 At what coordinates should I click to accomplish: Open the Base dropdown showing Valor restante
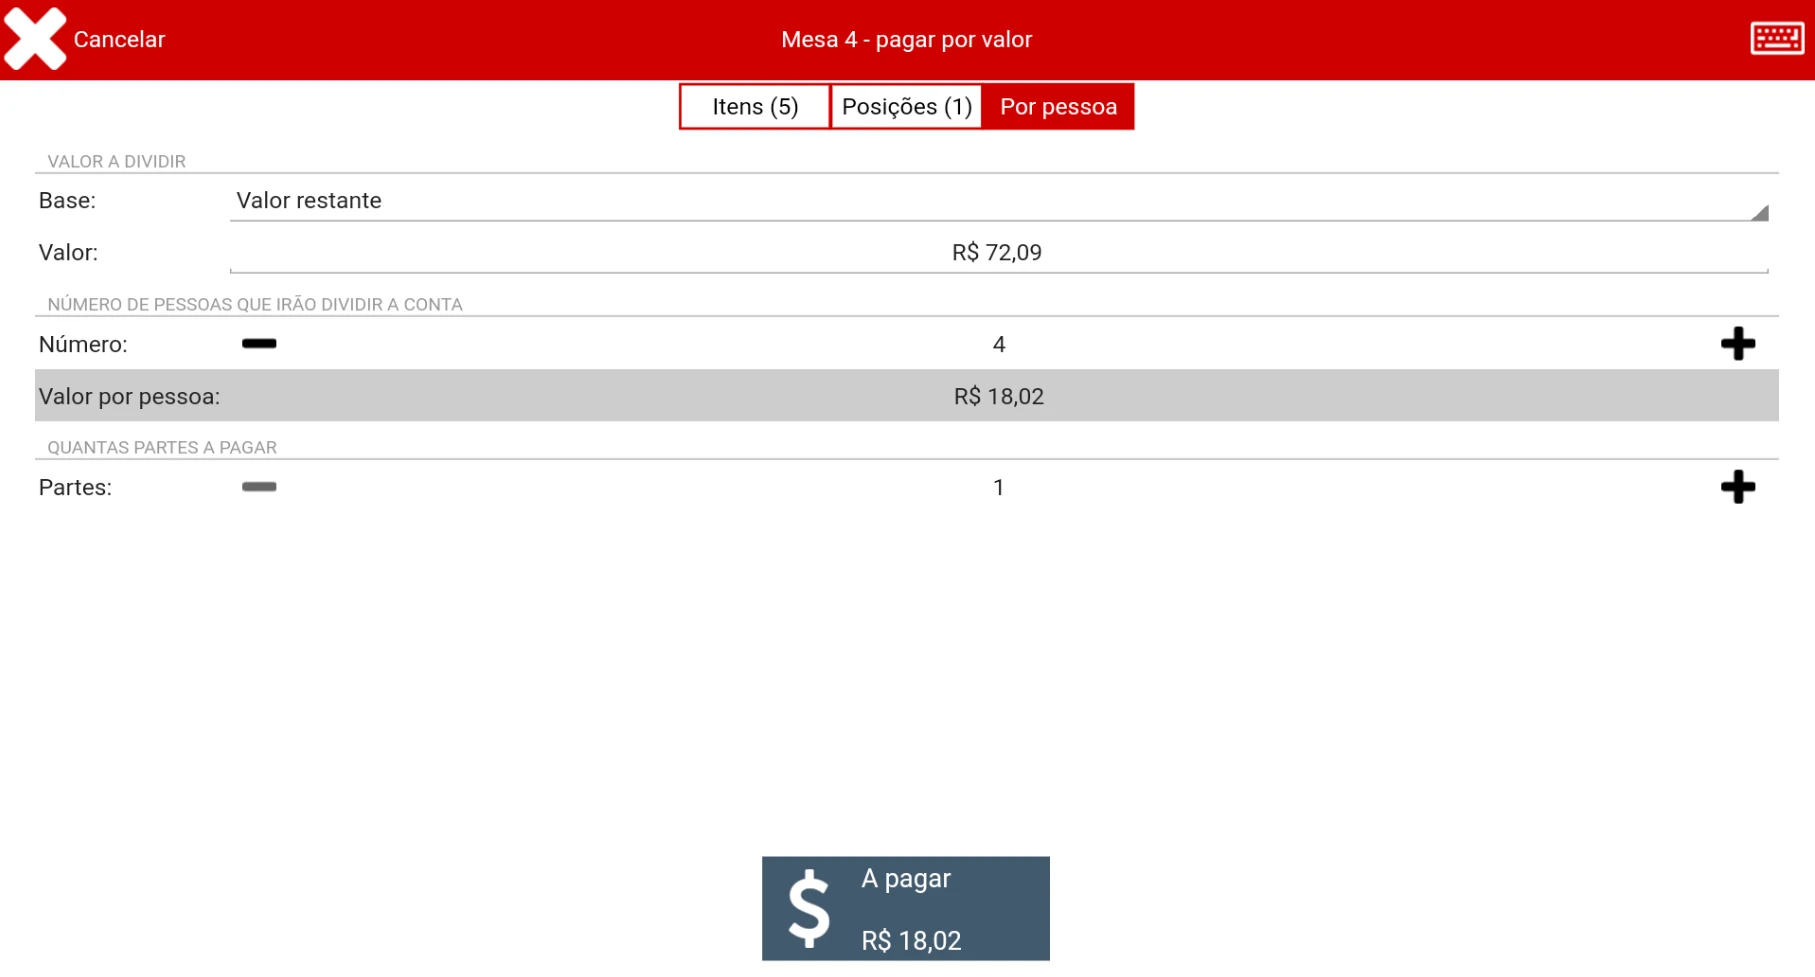pos(999,201)
